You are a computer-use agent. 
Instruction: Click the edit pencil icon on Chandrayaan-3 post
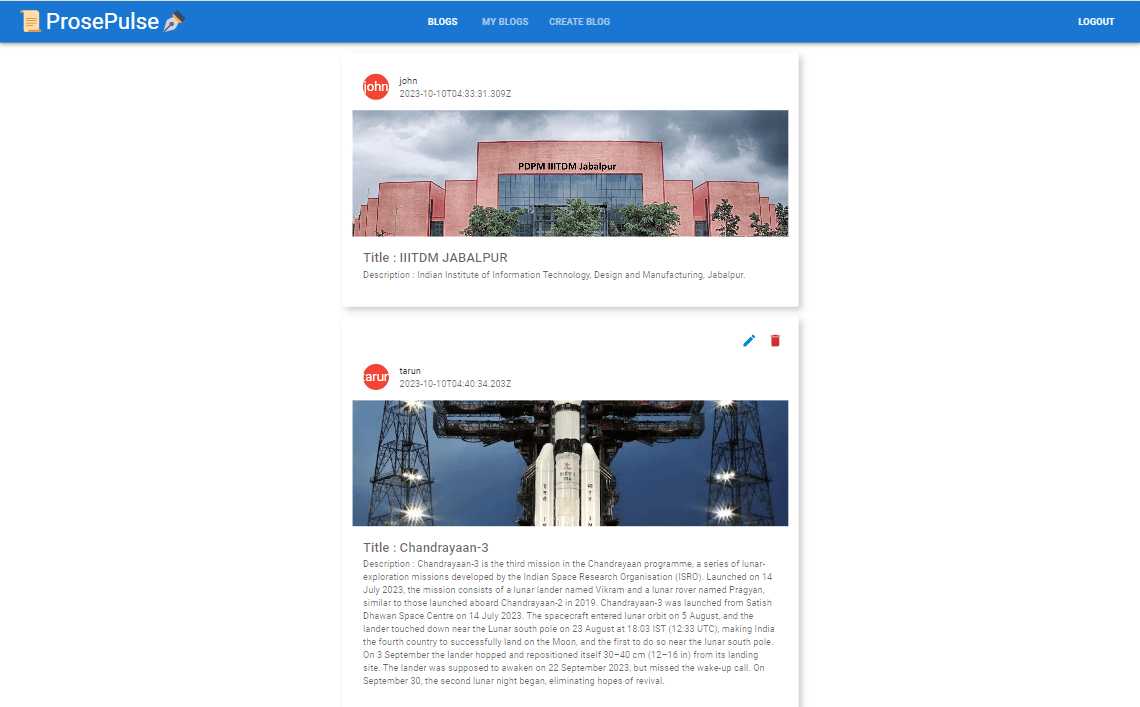[749, 340]
